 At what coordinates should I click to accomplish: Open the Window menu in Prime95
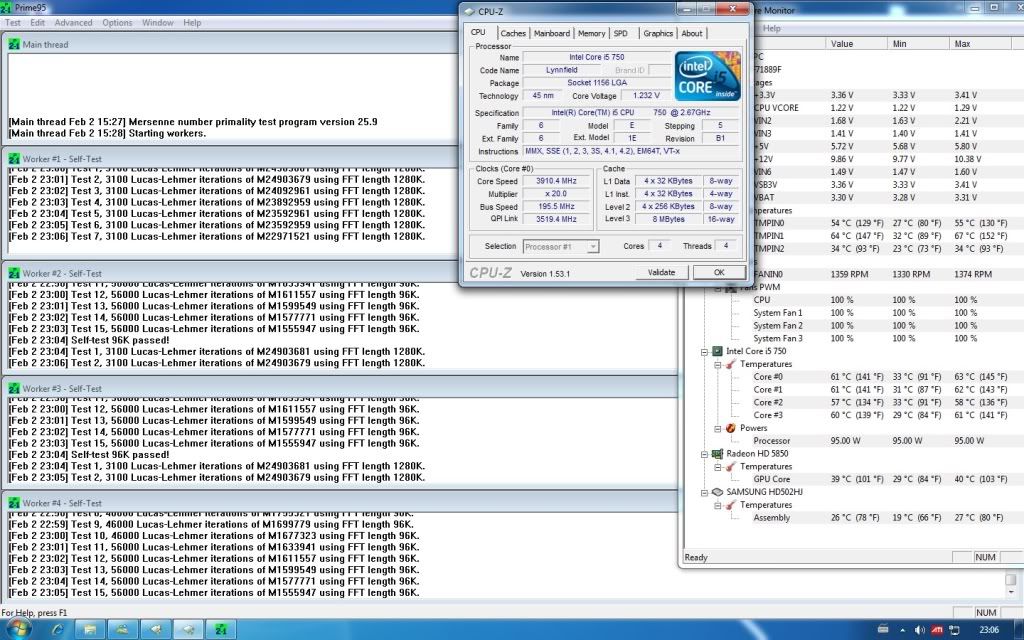[157, 22]
